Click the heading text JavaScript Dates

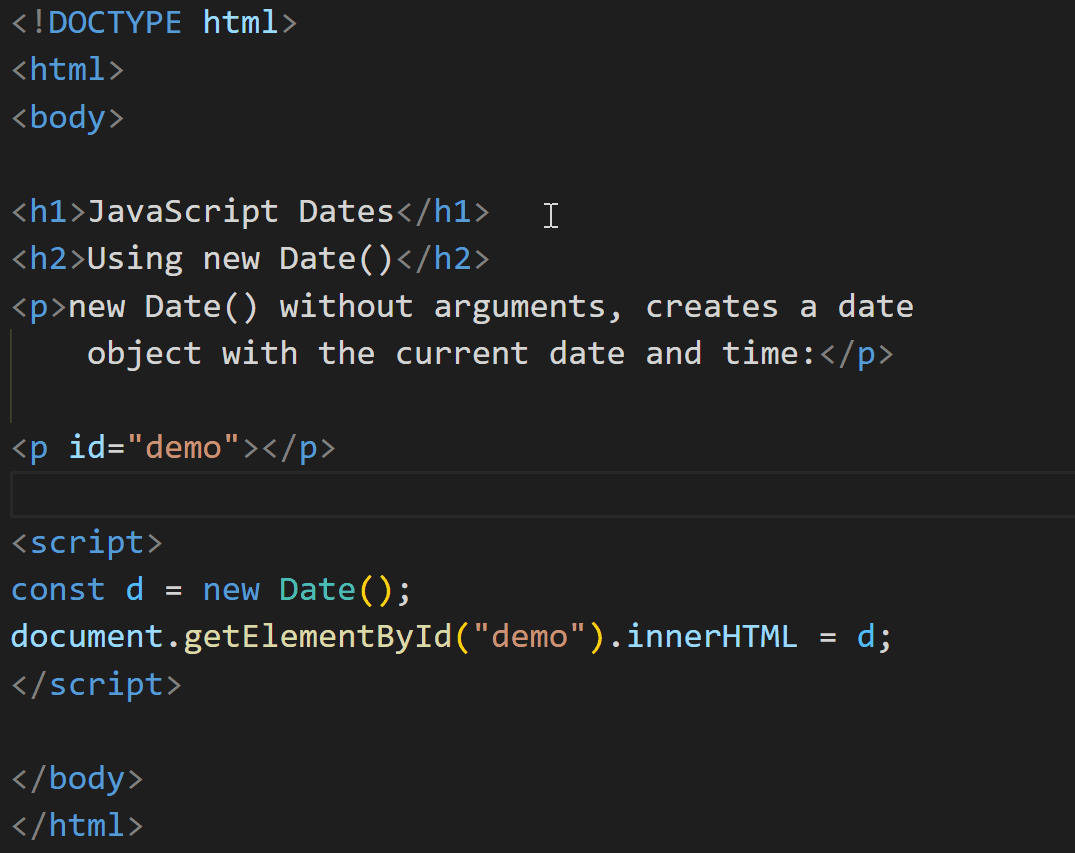(240, 211)
